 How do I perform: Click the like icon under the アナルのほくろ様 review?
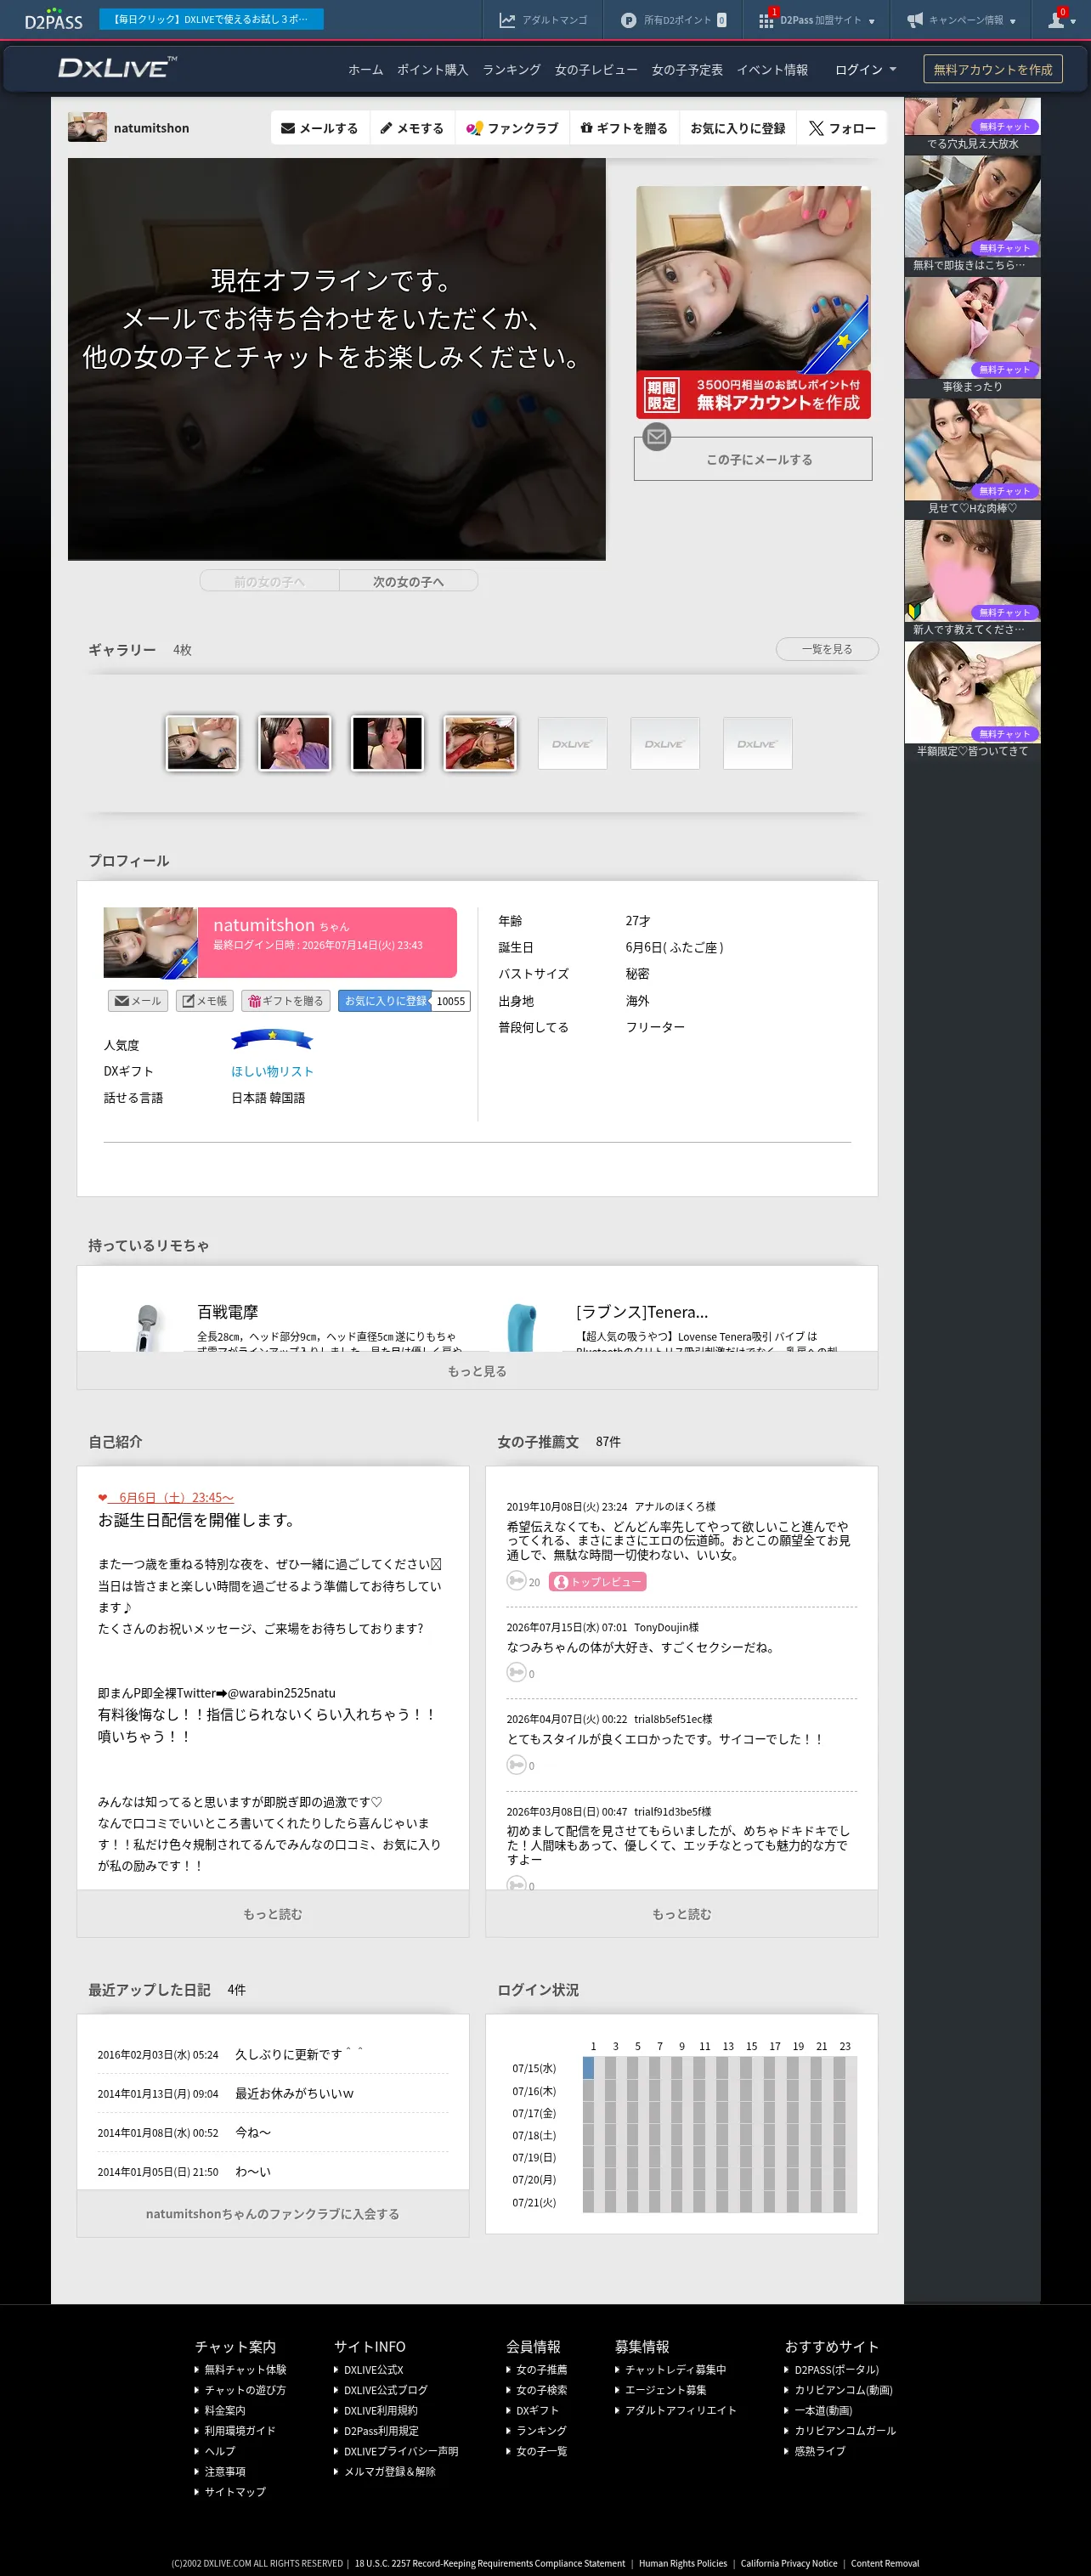(516, 1581)
